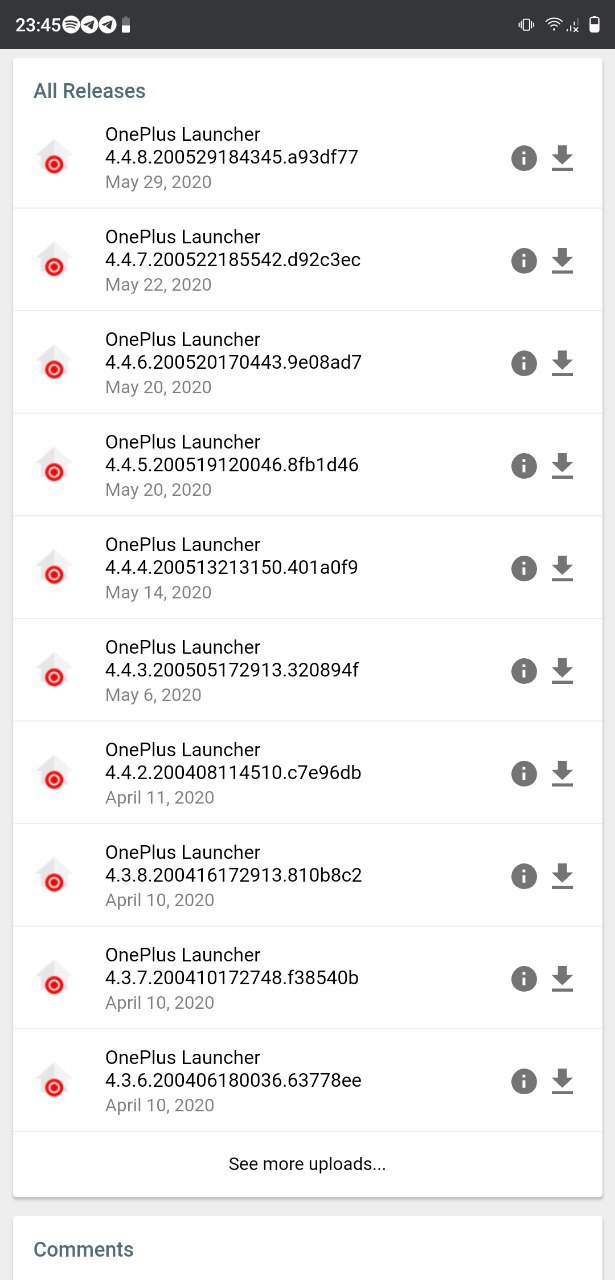Tap the 23:45 status bar clock
615x1280 pixels.
pyautogui.click(x=38, y=25)
